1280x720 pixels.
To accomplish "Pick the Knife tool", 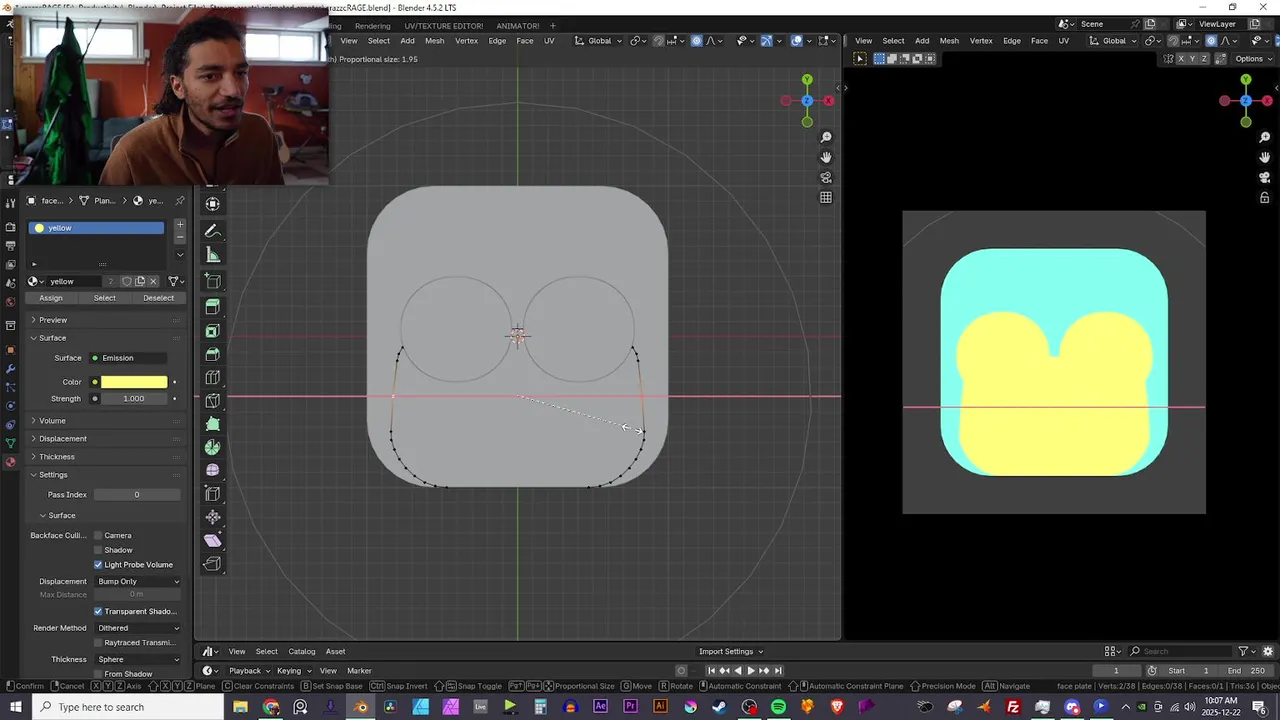I will point(213,401).
